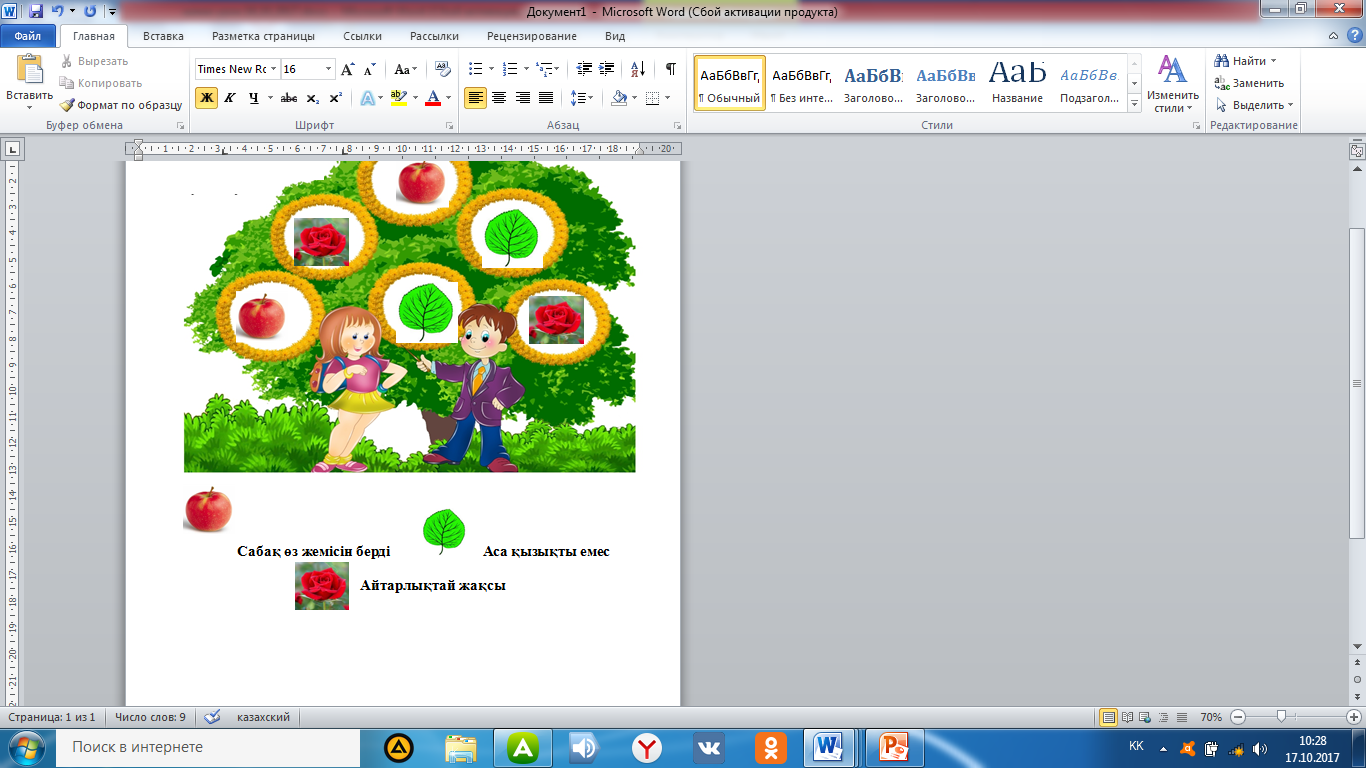This screenshot has height=768, width=1366.
Task: Expand the styles gallery list
Action: pyautogui.click(x=1135, y=103)
